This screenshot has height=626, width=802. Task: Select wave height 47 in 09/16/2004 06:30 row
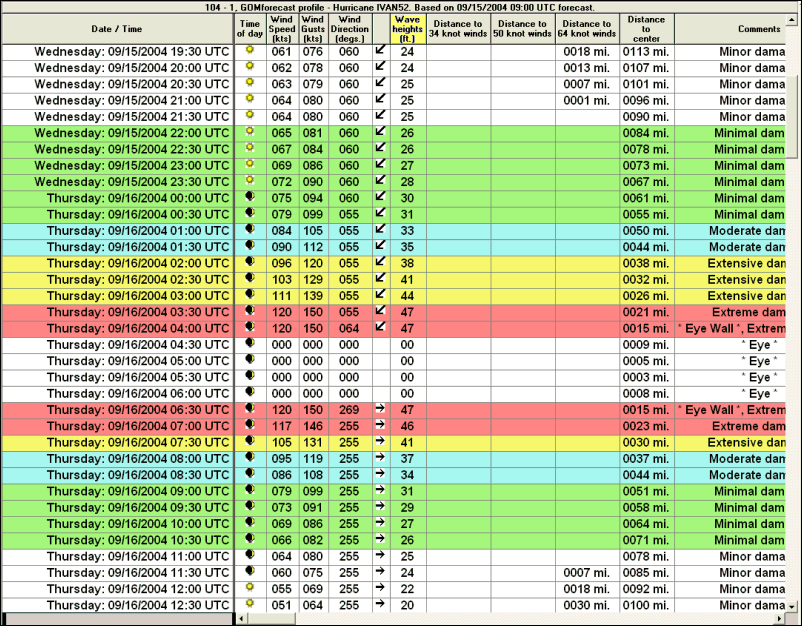click(x=407, y=410)
